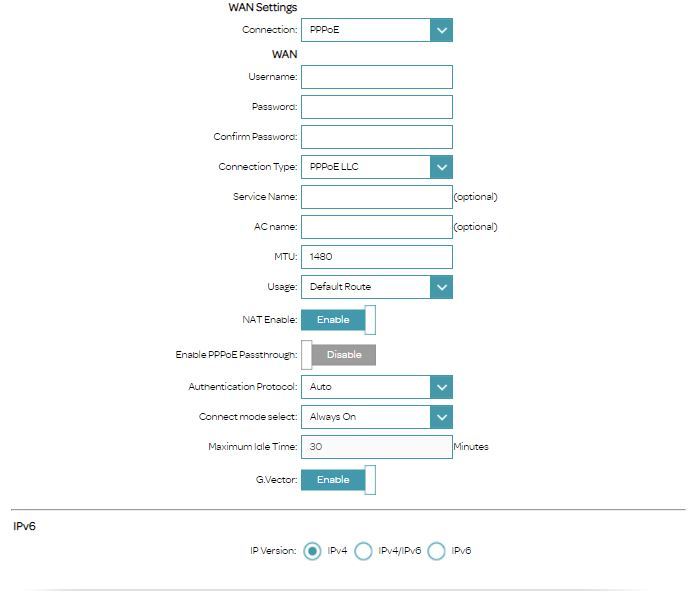
Task: Expand the Connection Type dropdown arrow
Action: [x=441, y=167]
